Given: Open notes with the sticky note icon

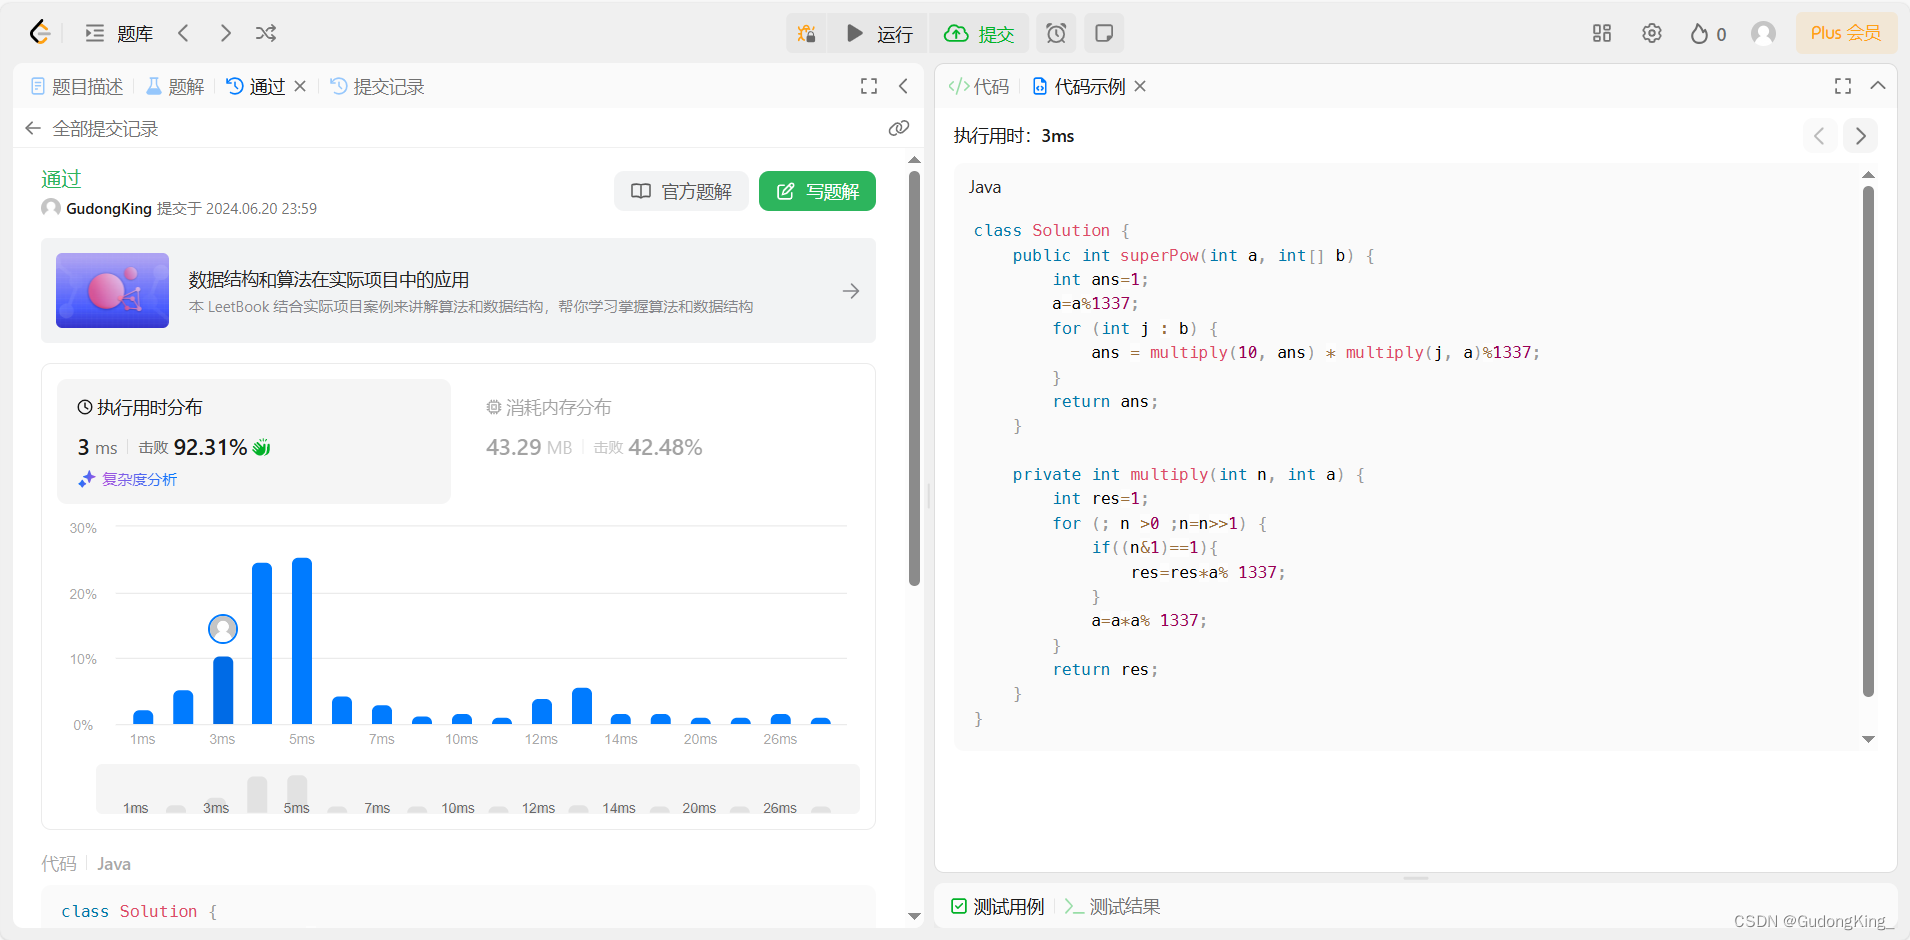Looking at the screenshot, I should tap(1104, 33).
